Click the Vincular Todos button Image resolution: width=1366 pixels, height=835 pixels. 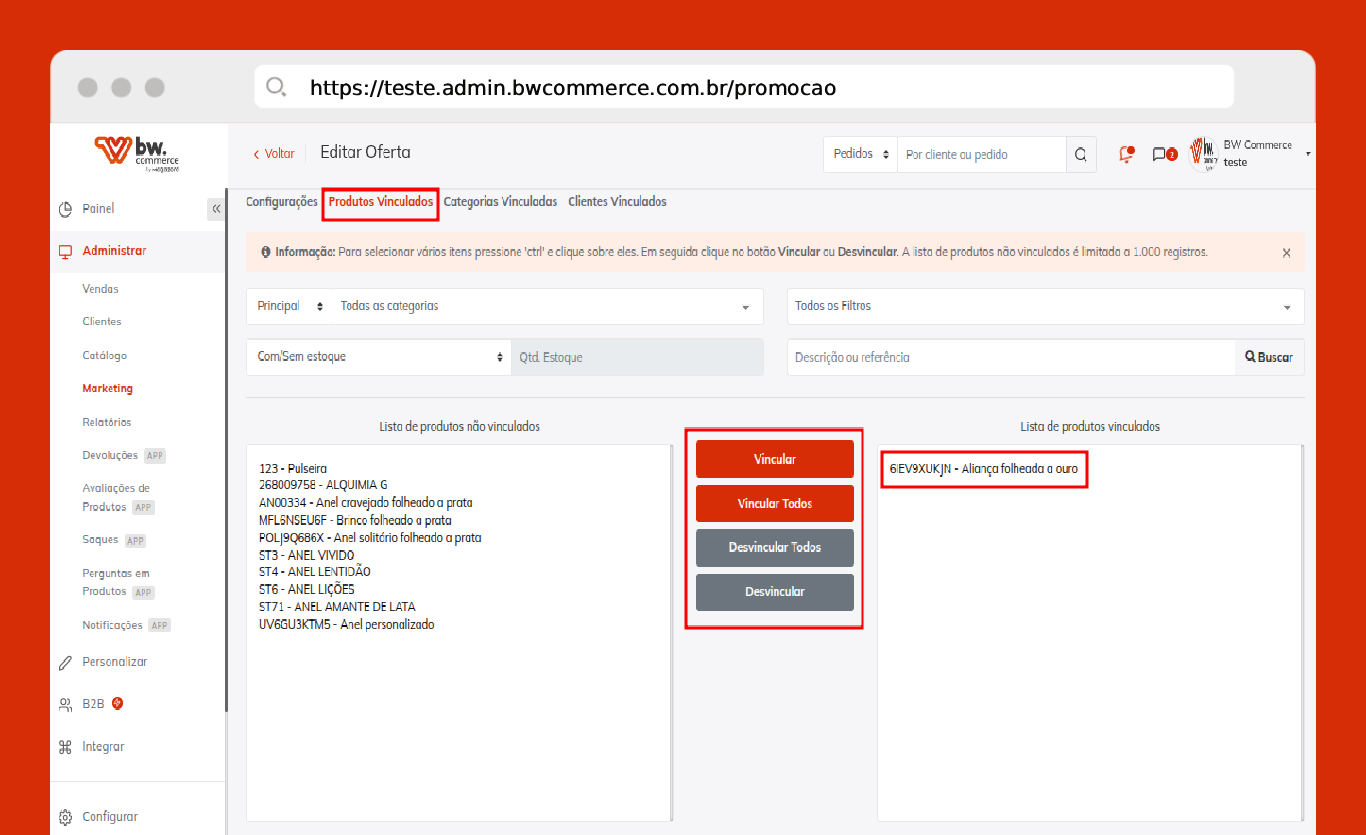774,504
